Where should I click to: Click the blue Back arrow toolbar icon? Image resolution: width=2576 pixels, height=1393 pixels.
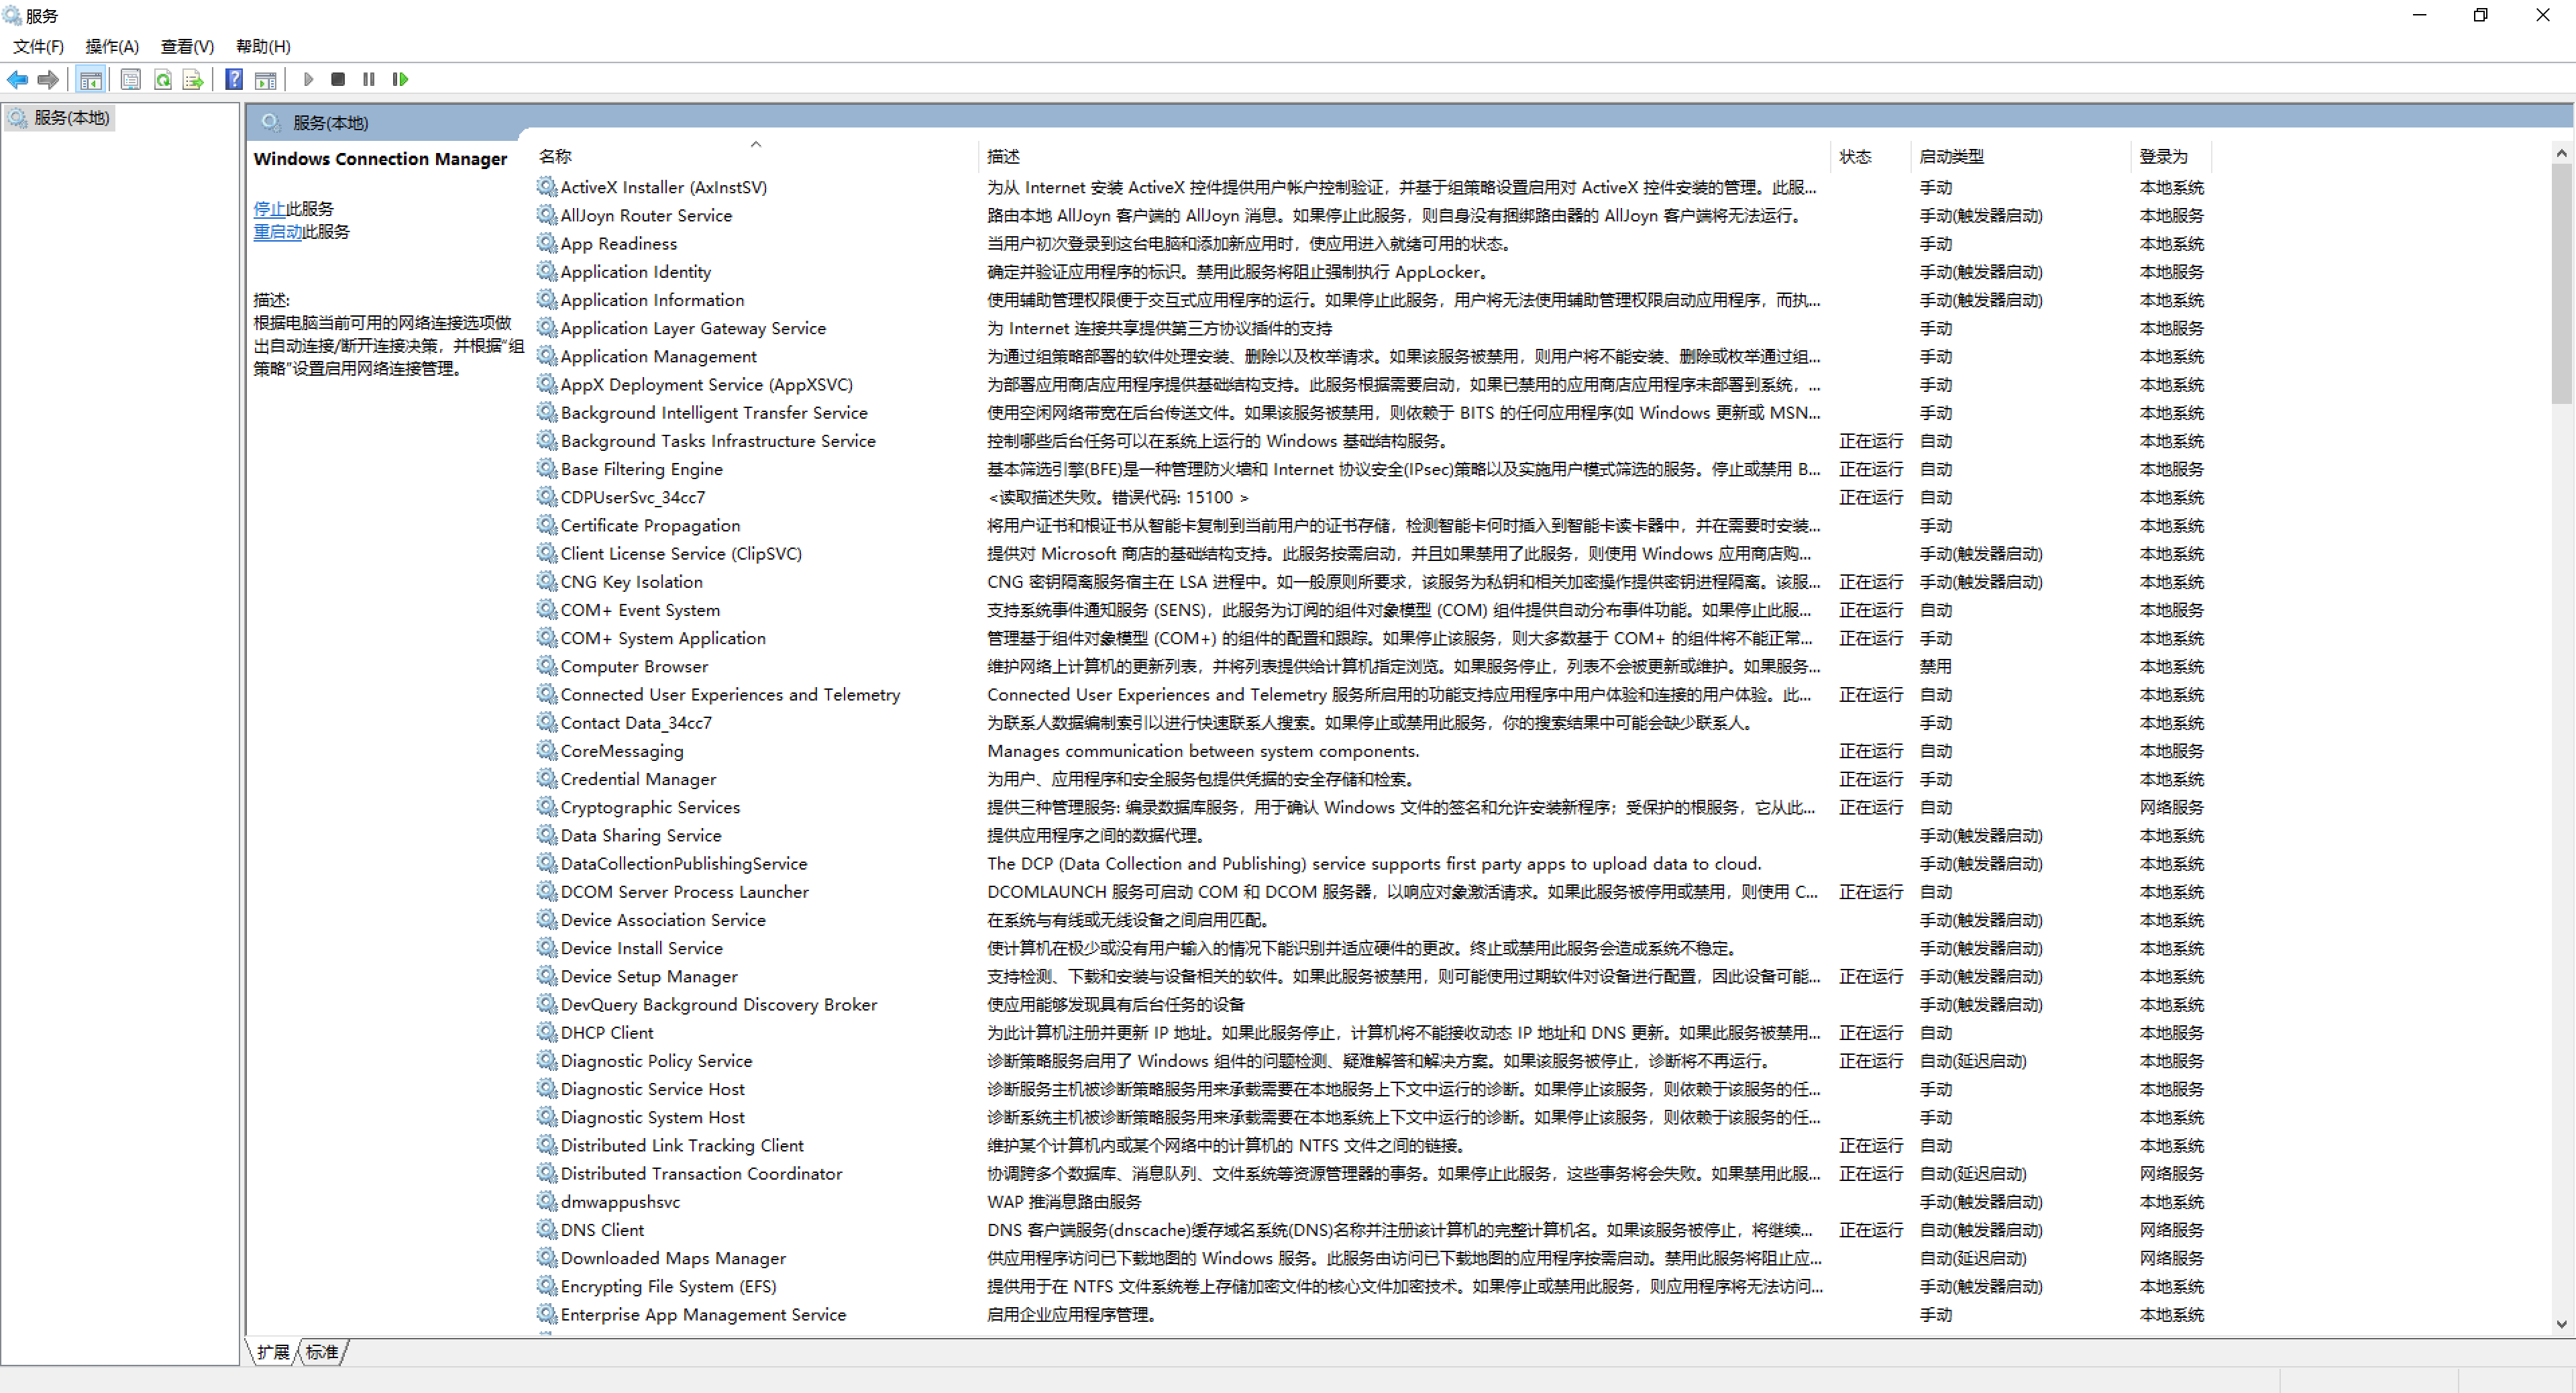(x=17, y=79)
